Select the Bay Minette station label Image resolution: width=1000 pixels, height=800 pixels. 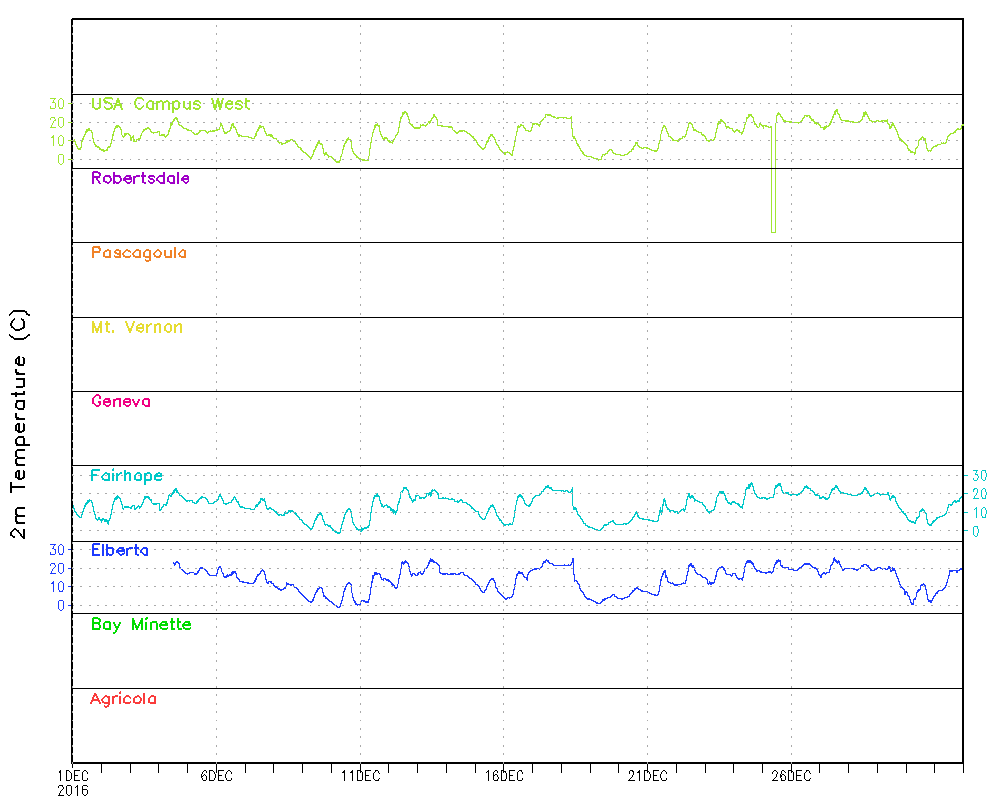(x=140, y=625)
